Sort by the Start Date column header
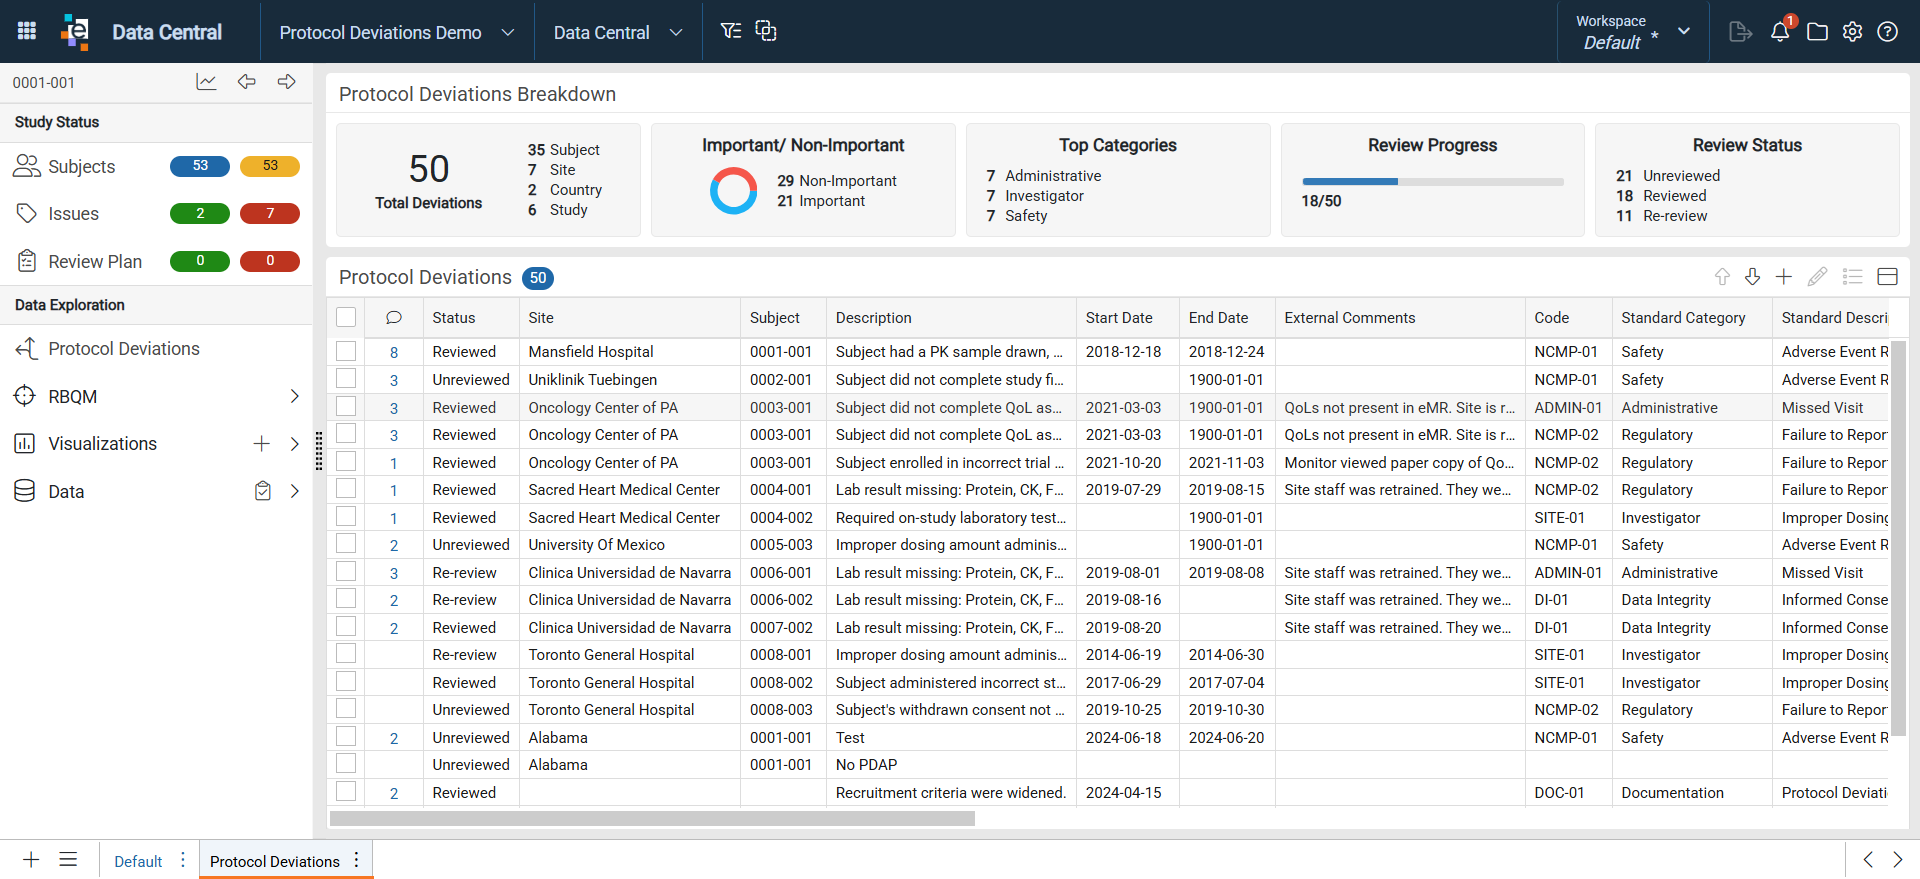This screenshot has height=879, width=1920. click(1119, 318)
